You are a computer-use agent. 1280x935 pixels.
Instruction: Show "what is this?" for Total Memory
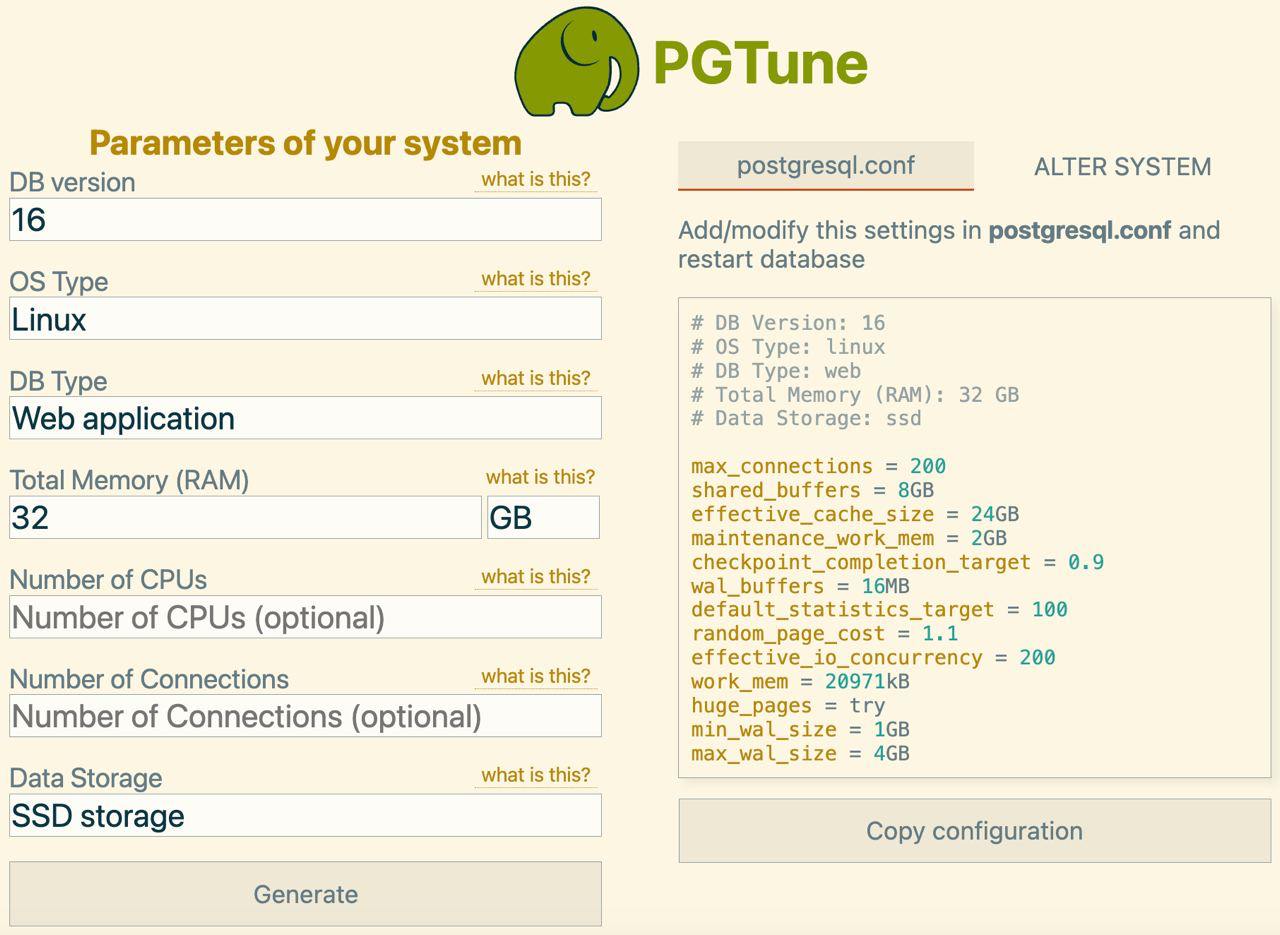pos(540,478)
